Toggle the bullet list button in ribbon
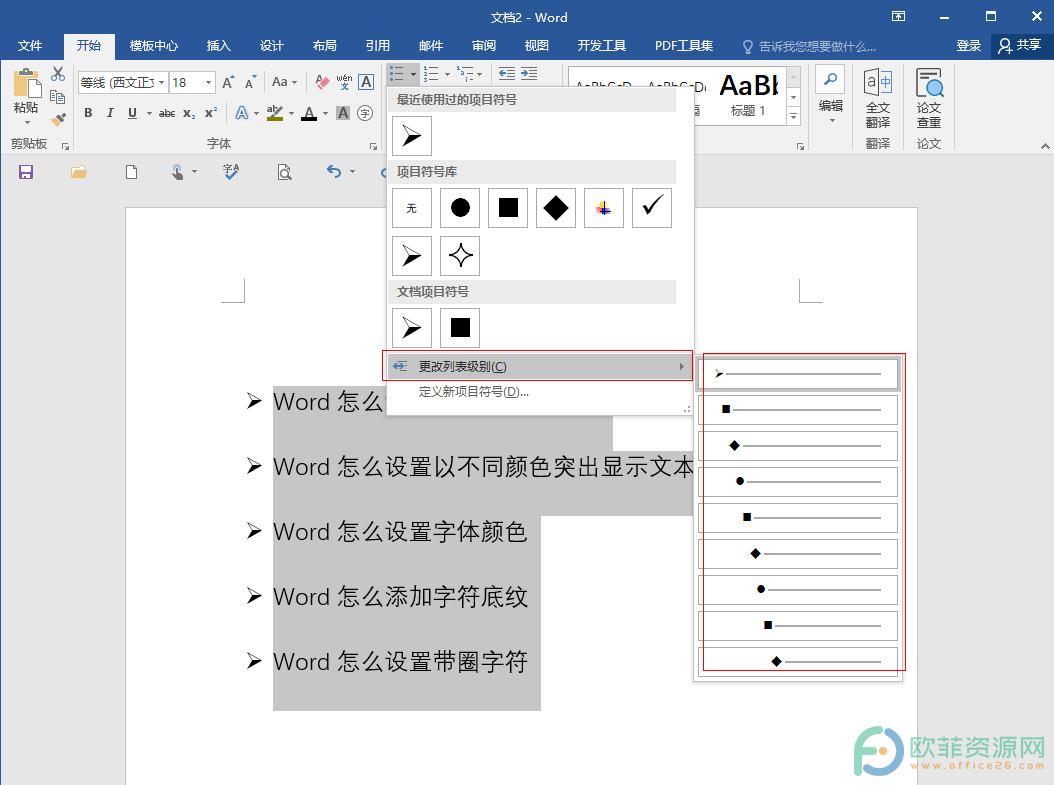 click(397, 73)
